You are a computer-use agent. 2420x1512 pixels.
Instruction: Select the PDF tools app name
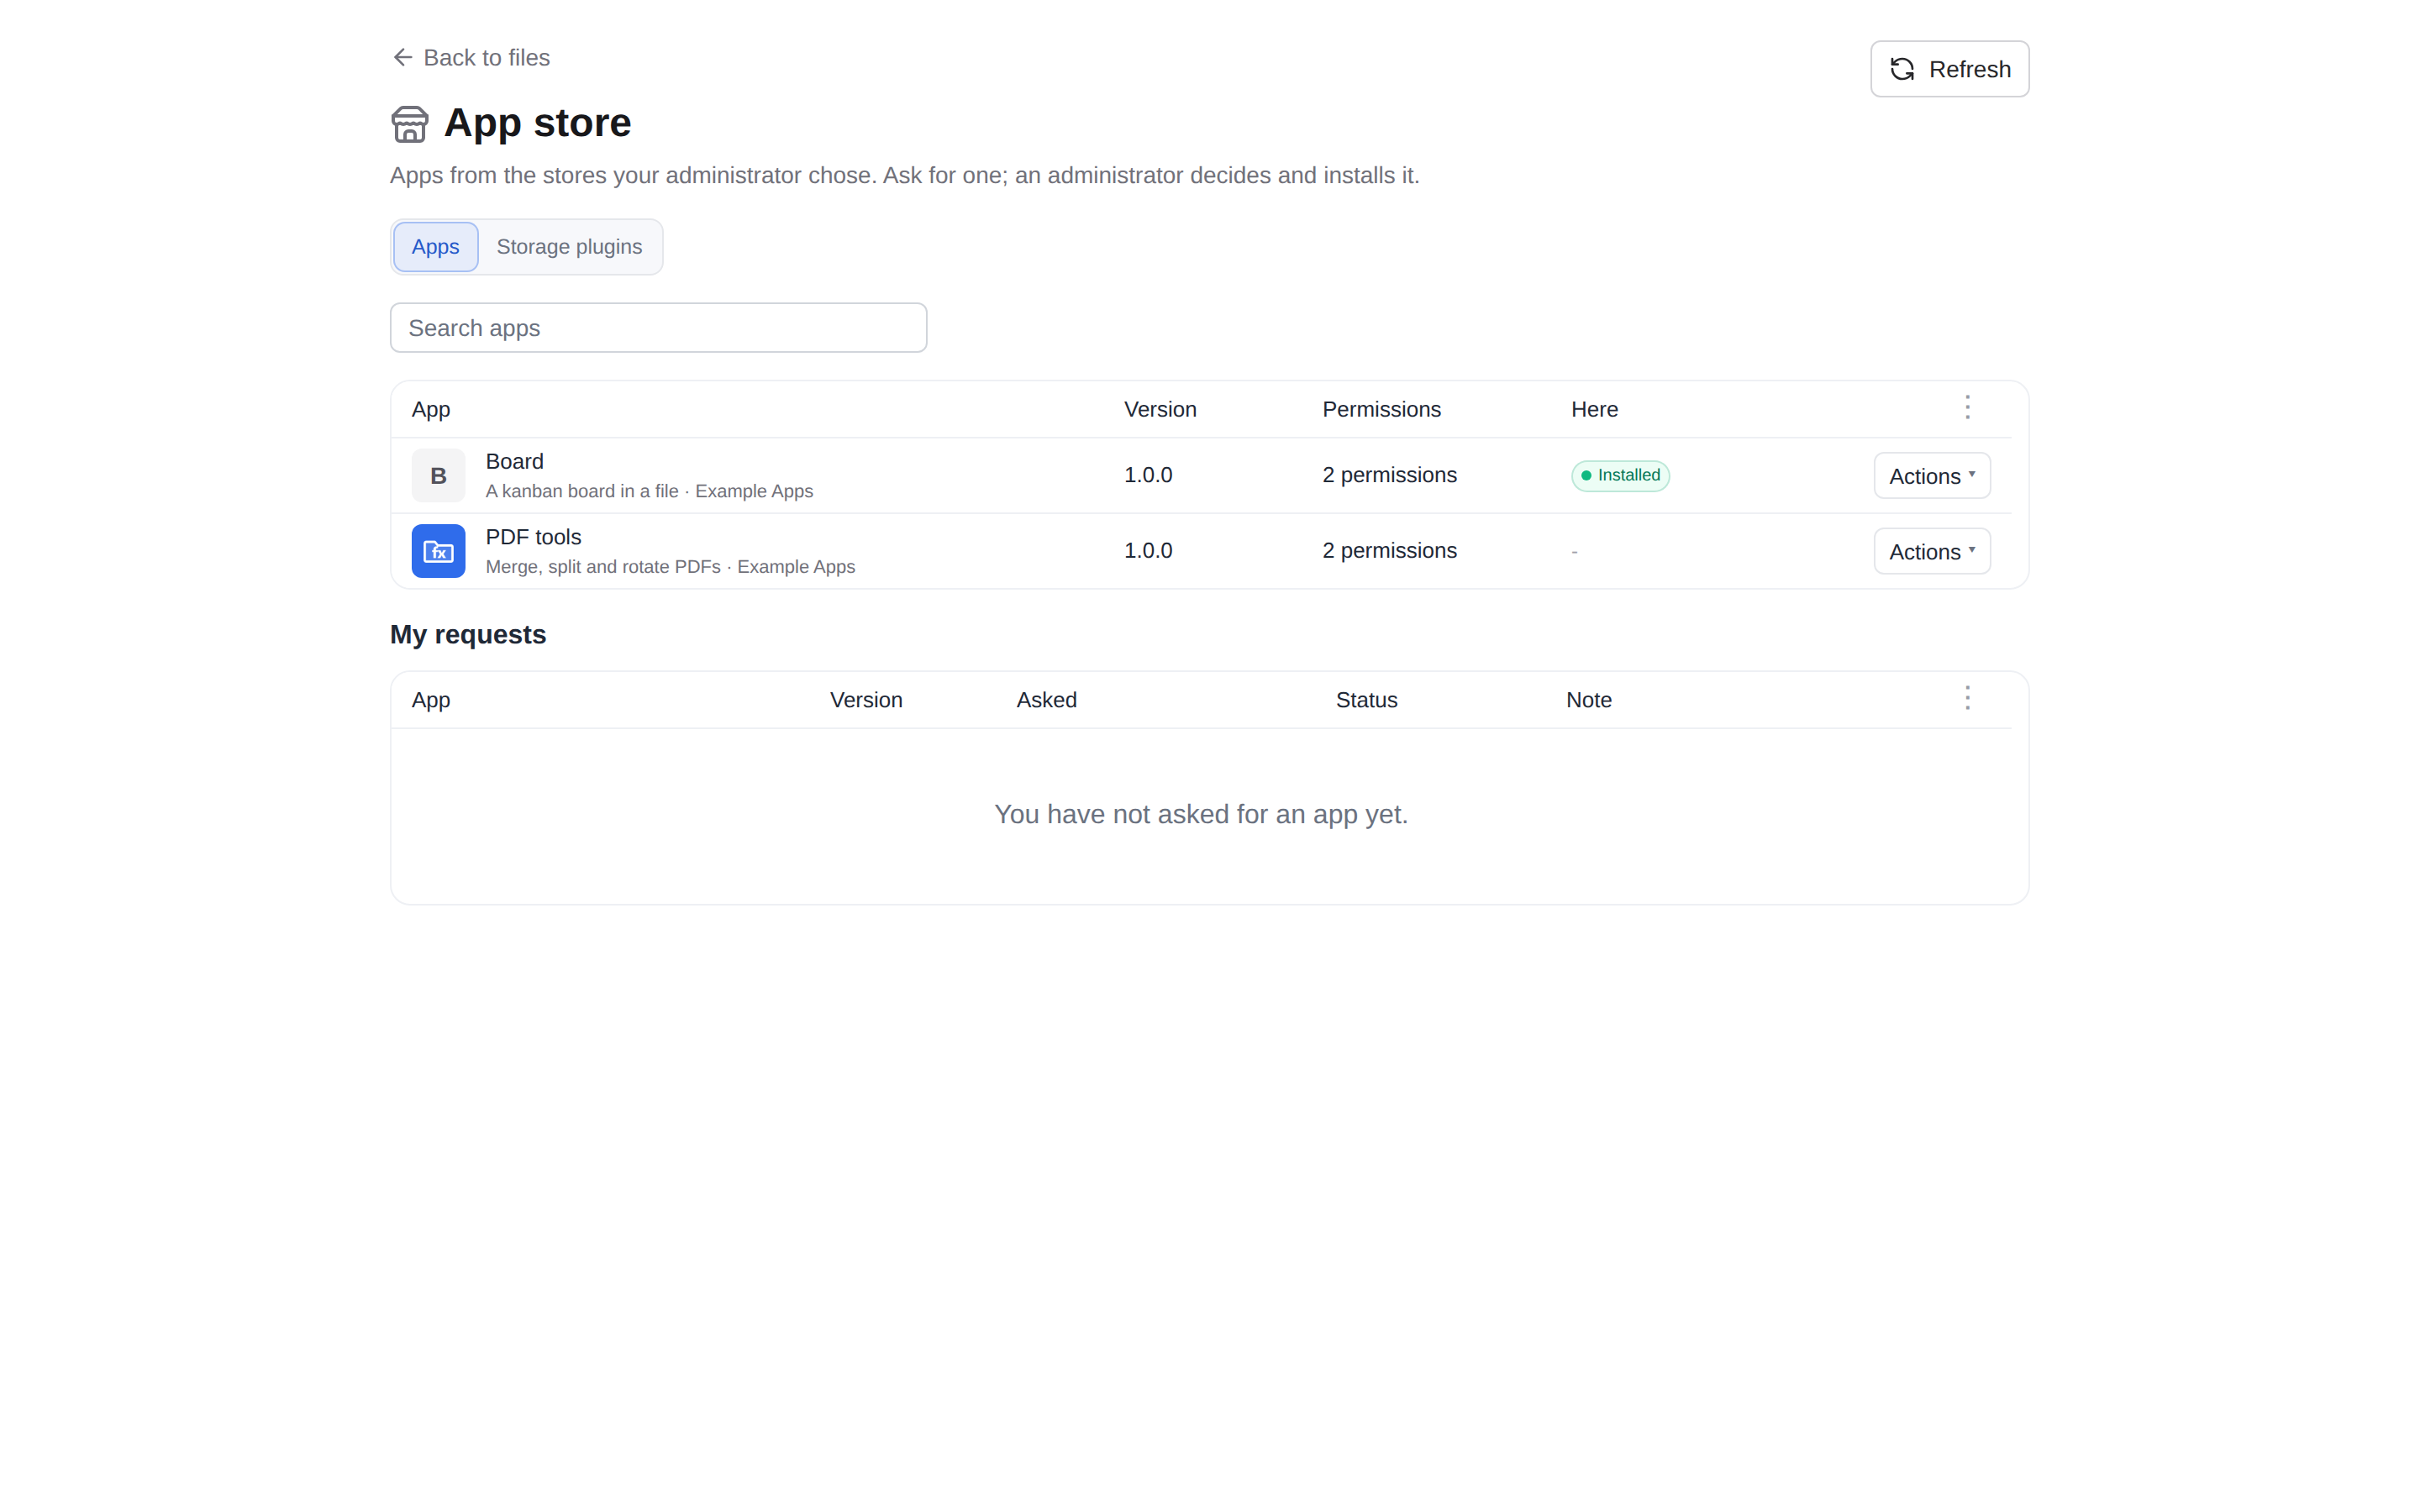(x=533, y=537)
